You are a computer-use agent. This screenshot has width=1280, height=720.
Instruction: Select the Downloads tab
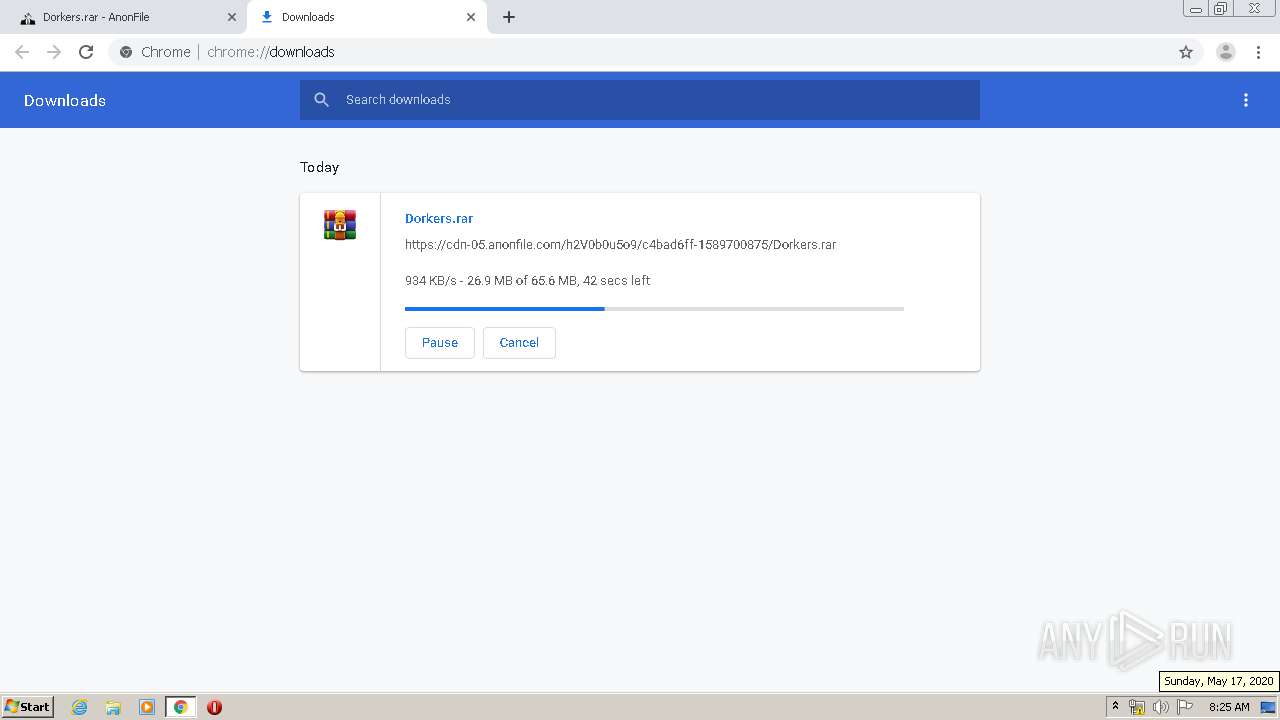[x=367, y=17]
